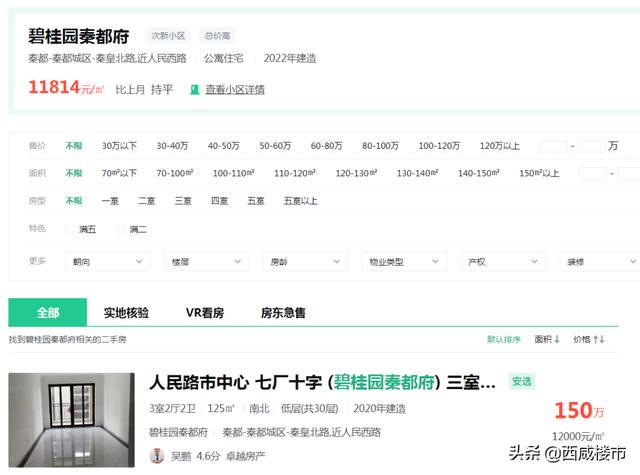Click the 安选 badge on the listing
Viewport: 640px width, 475px height.
tap(522, 382)
